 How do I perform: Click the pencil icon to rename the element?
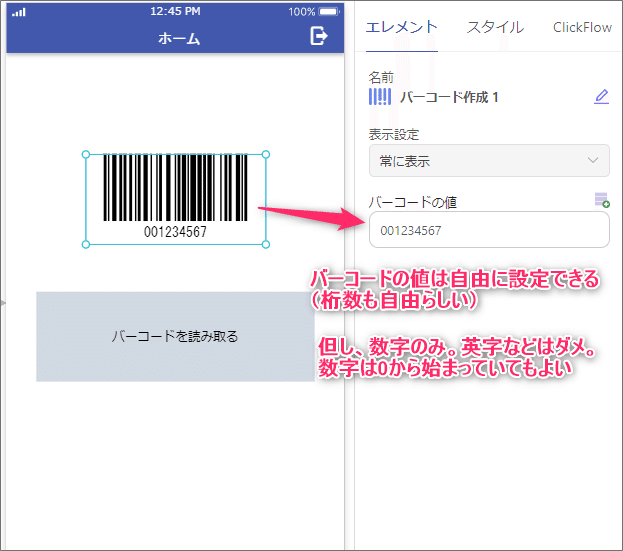[601, 97]
